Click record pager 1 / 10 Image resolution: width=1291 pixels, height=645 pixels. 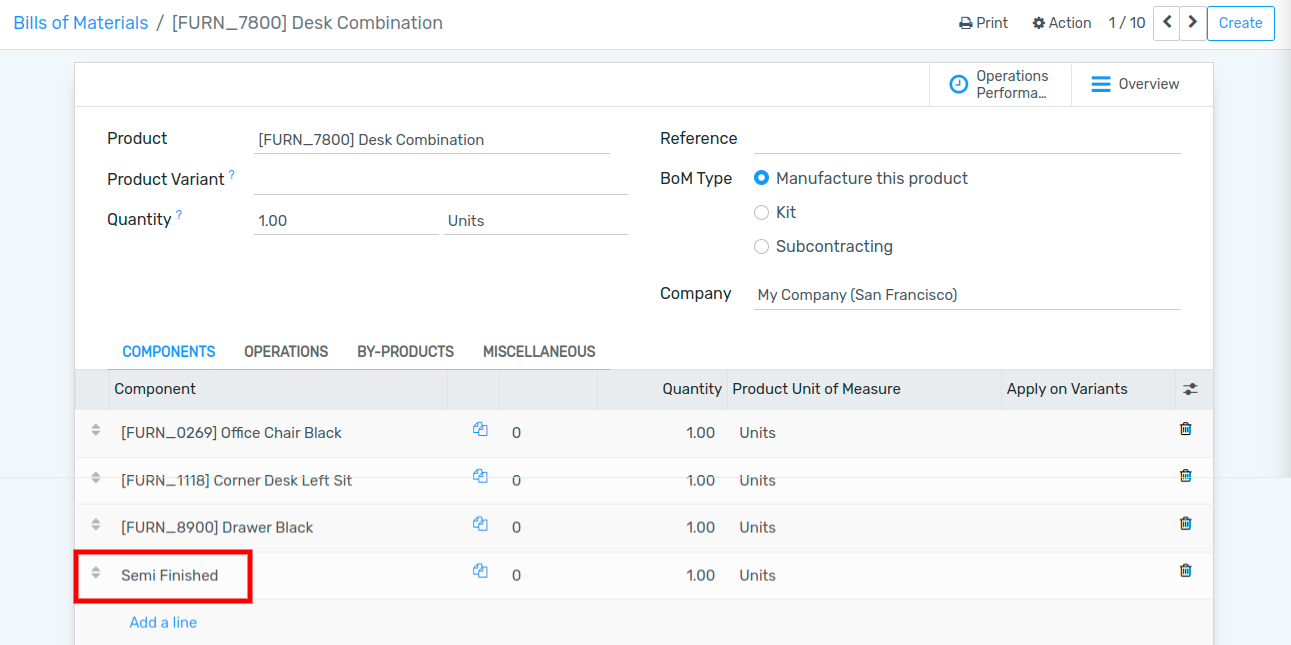tap(1127, 23)
